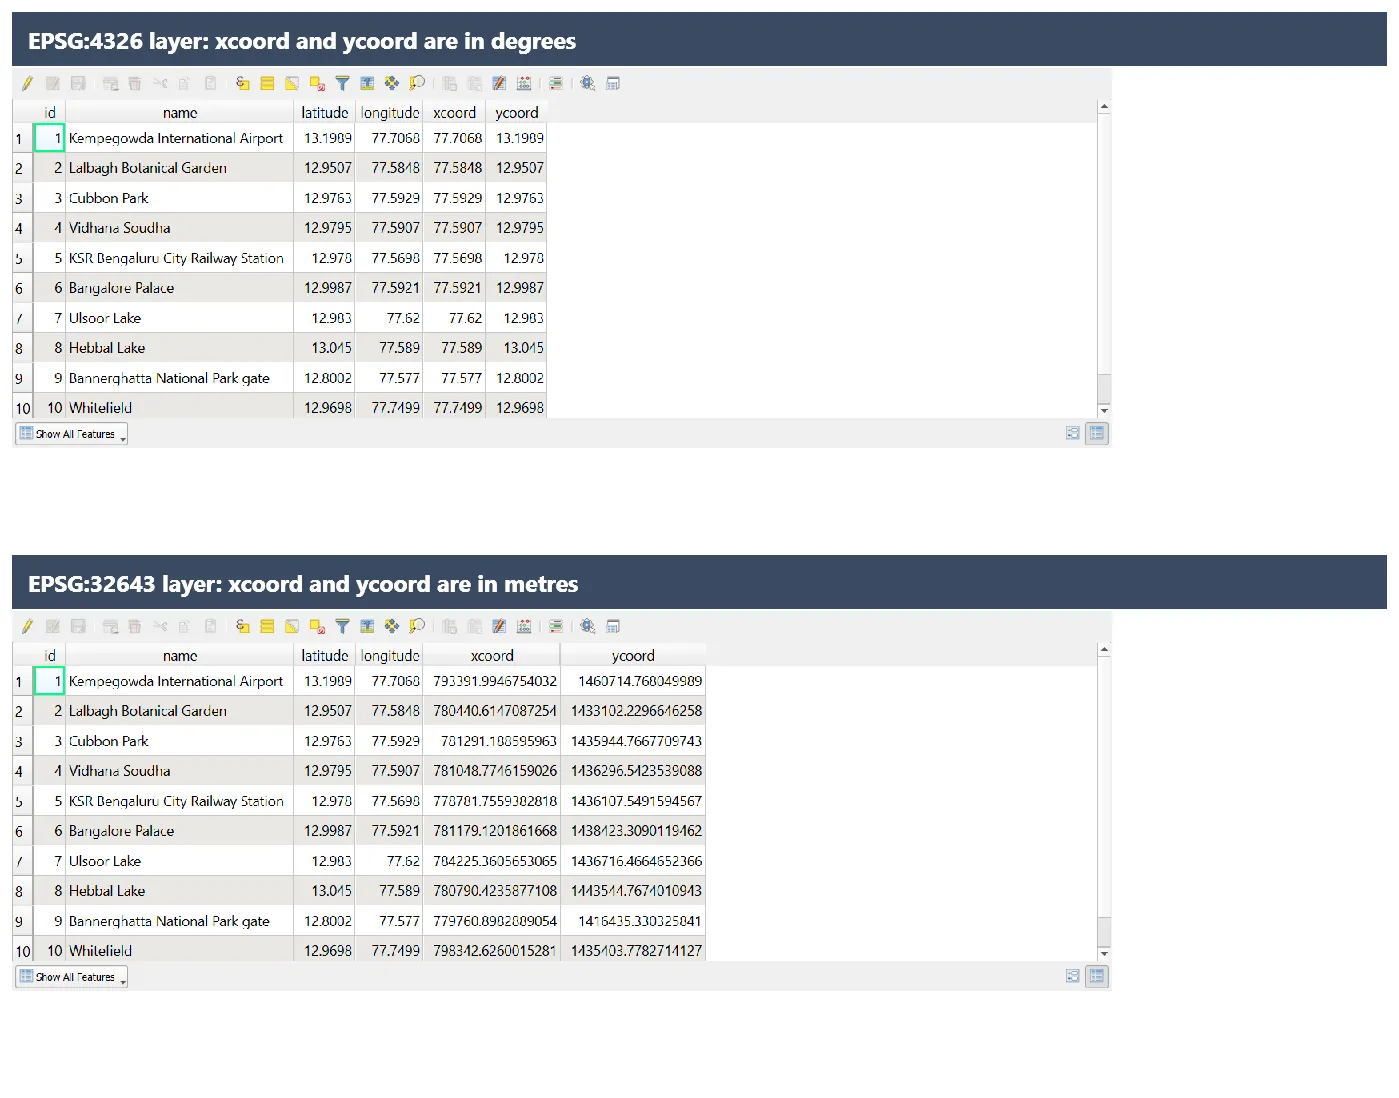This screenshot has width=1399, height=1098.
Task: Dock the metres attribute table window
Action: 613,626
